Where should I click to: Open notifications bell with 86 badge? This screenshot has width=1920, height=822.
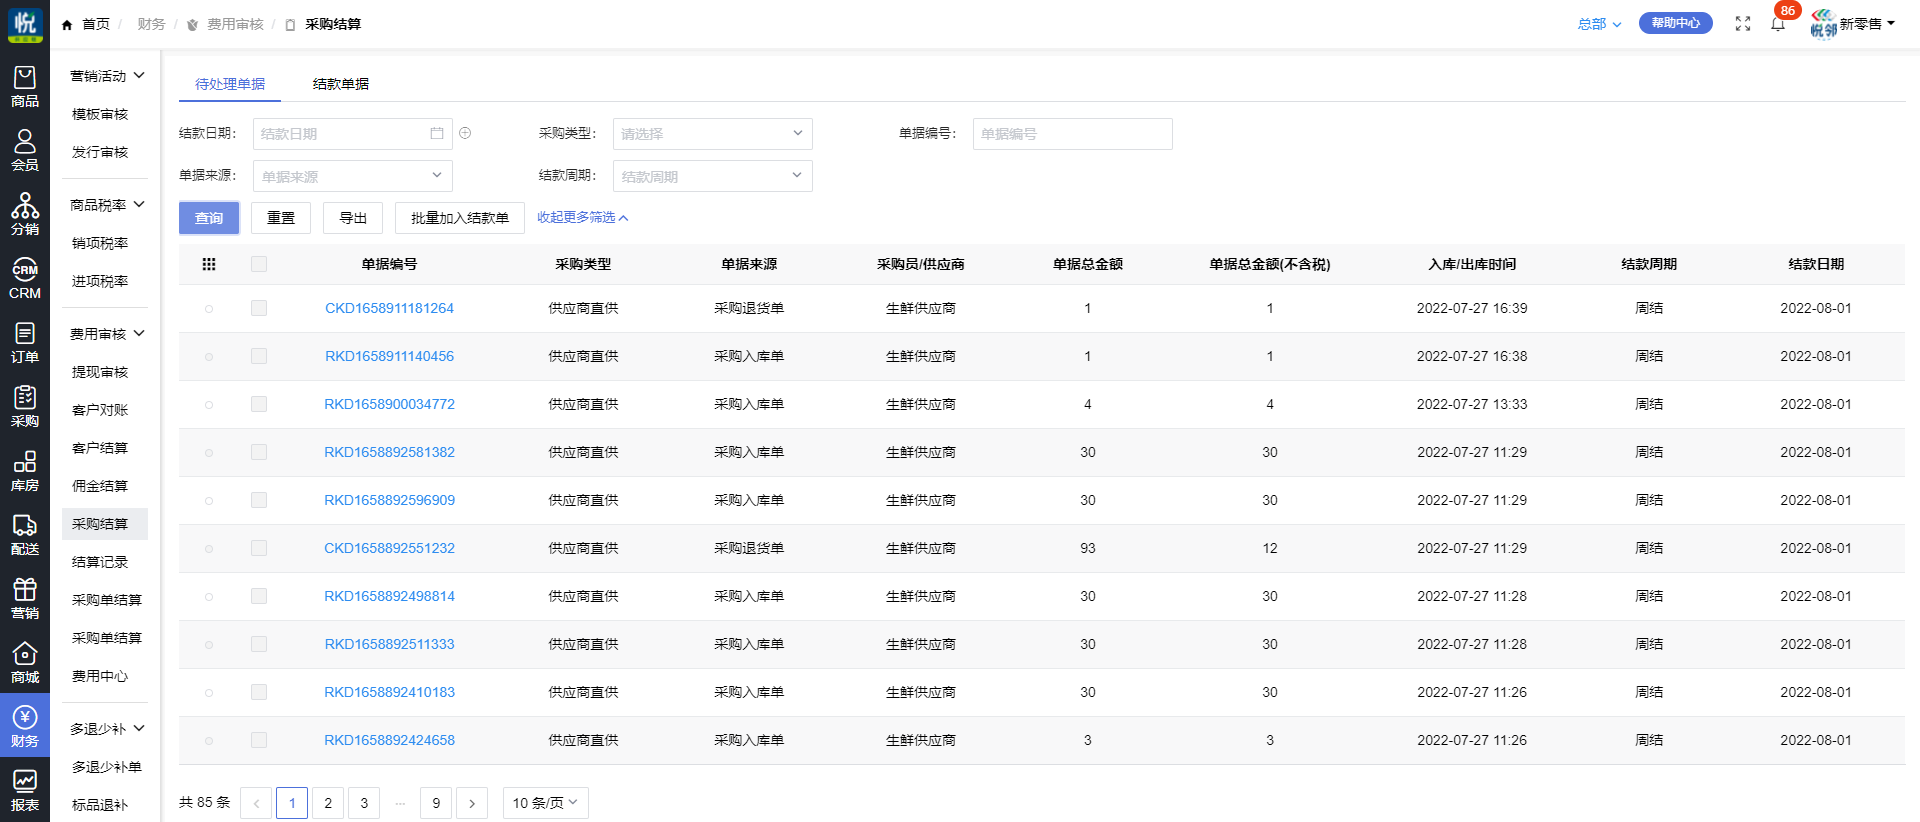pos(1778,23)
